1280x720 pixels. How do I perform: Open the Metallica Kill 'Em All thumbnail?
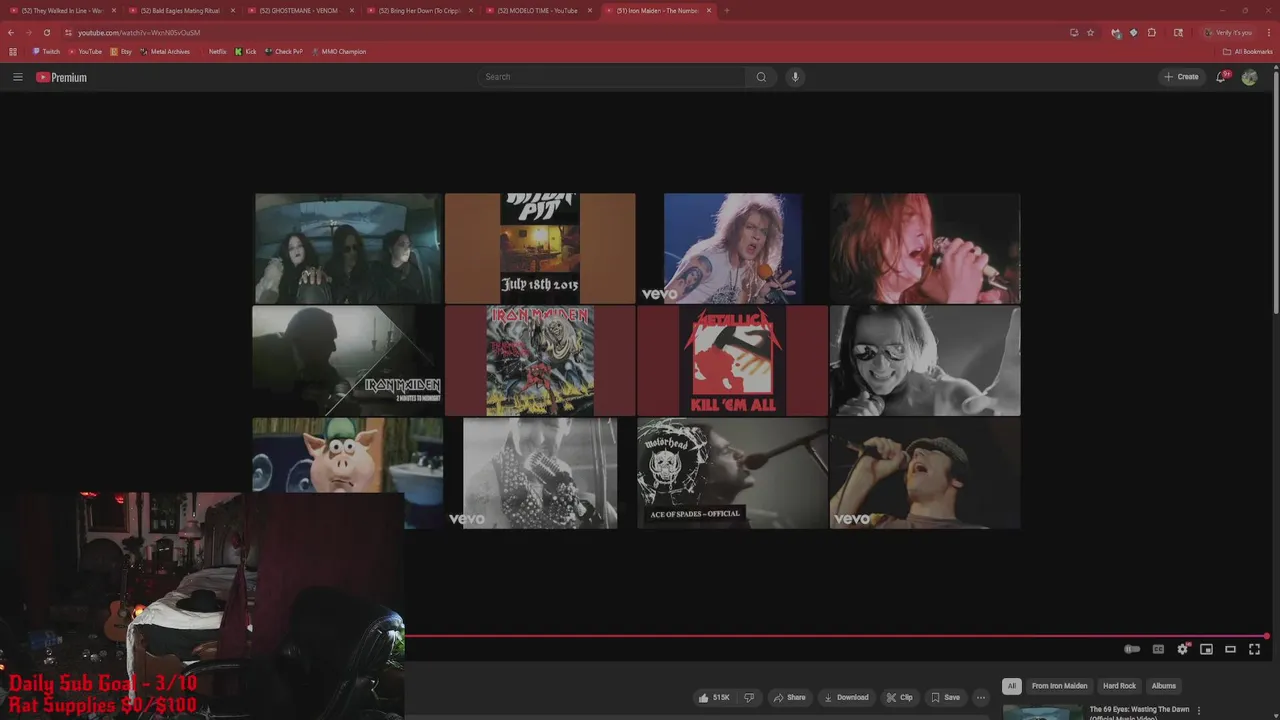732,360
